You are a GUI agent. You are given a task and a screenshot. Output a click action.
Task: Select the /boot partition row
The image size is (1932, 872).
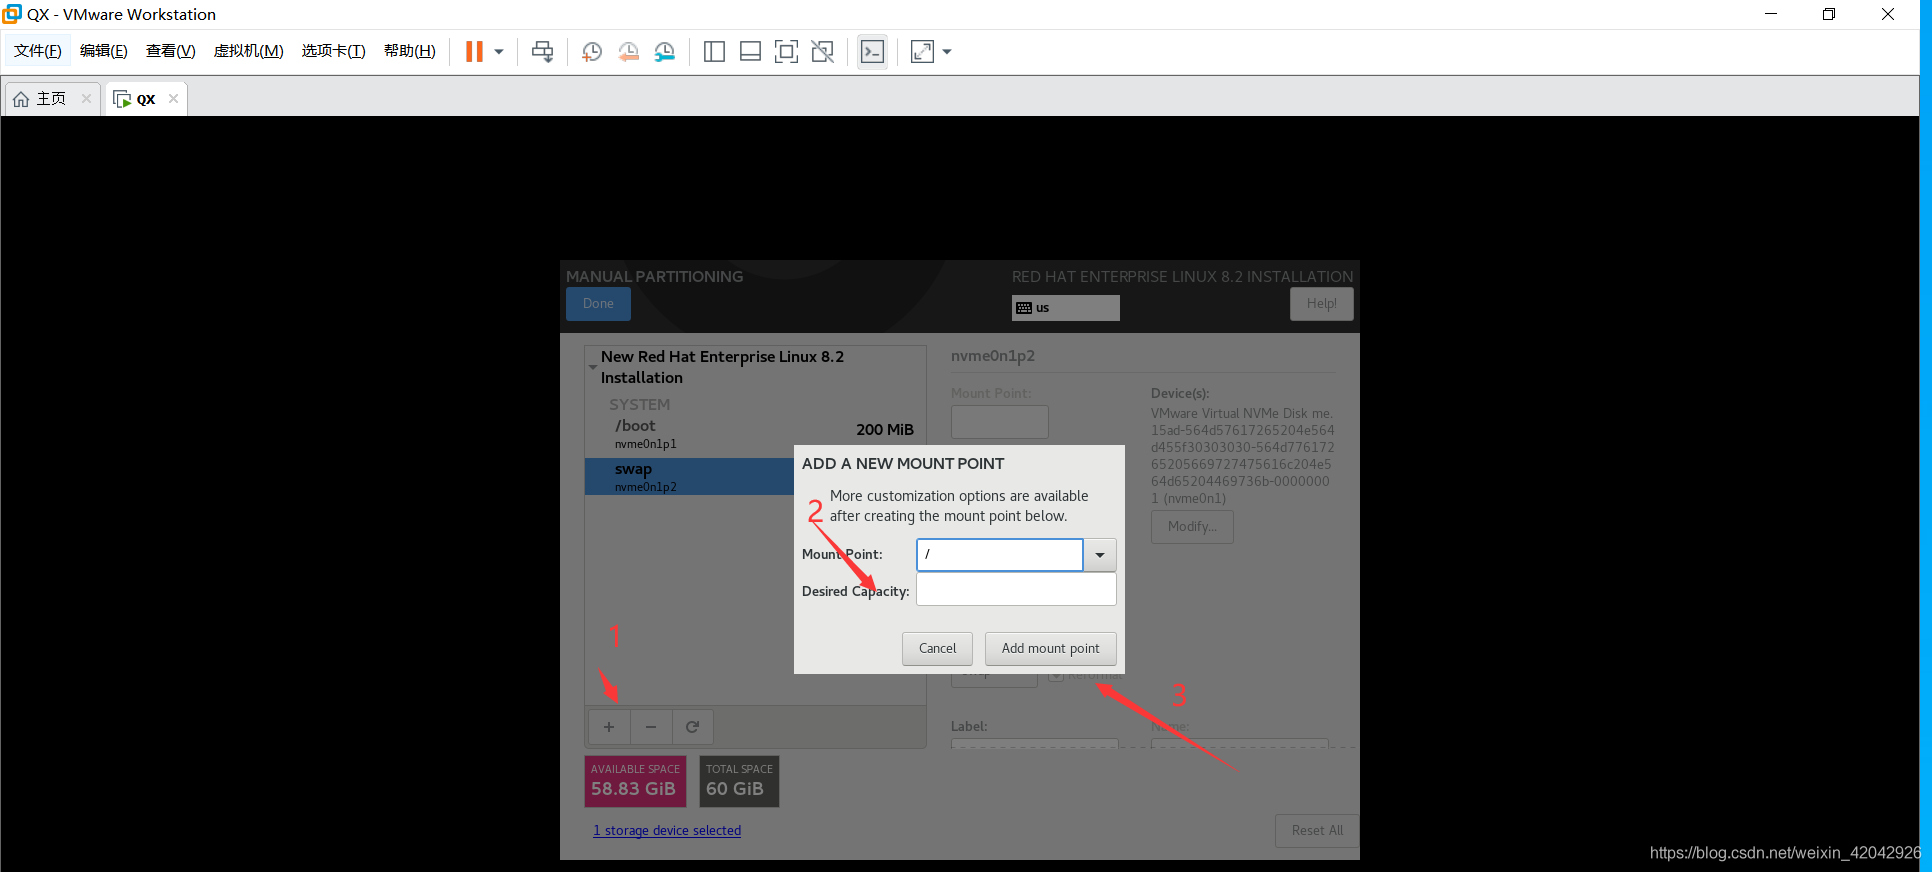[756, 434]
